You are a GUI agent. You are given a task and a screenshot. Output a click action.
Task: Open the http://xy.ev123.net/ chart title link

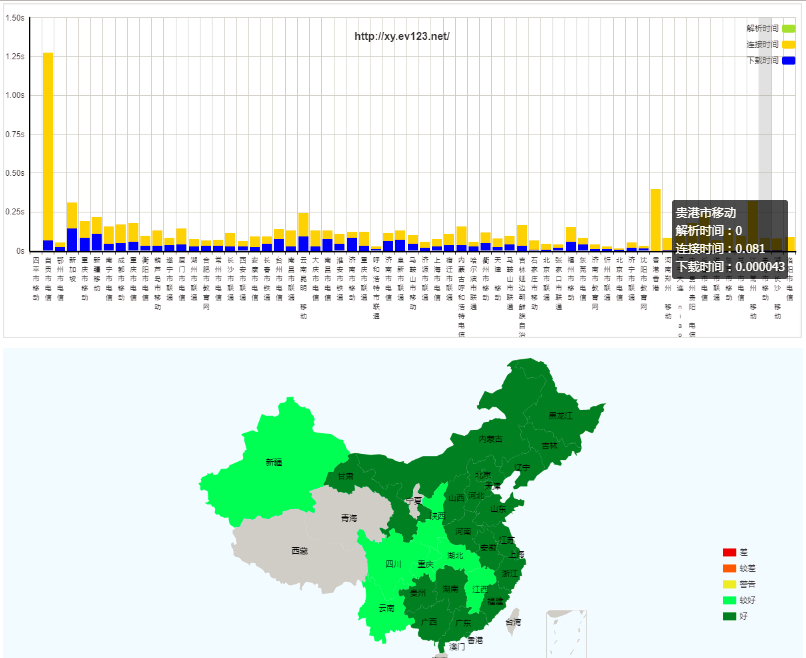pos(402,37)
